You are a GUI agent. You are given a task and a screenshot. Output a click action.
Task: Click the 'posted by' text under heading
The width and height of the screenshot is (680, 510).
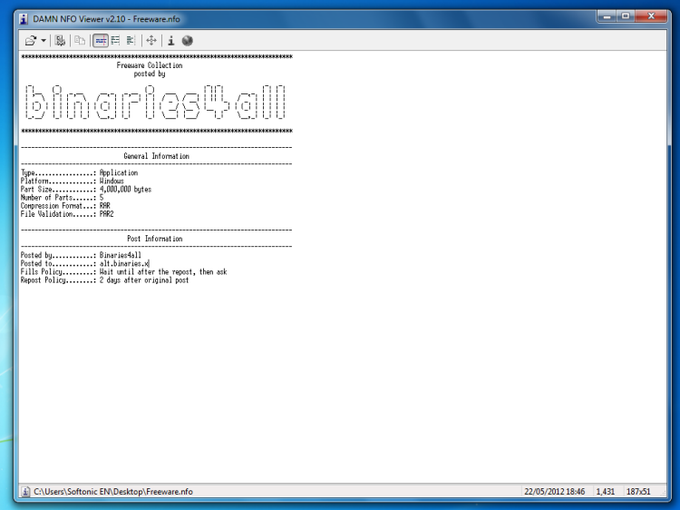149,73
